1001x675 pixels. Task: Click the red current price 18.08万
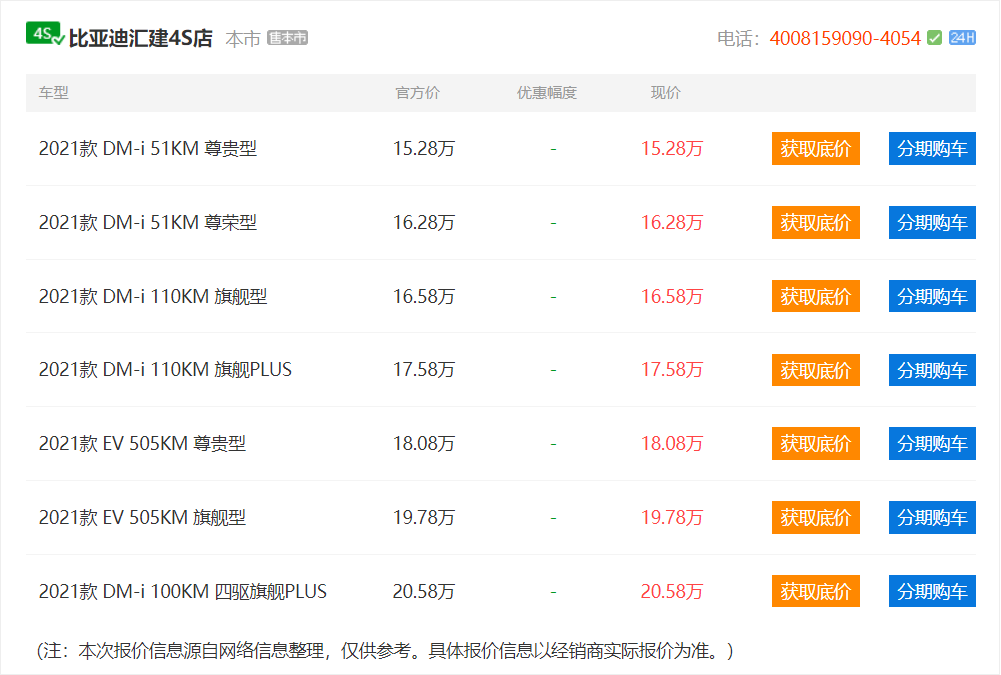(672, 444)
